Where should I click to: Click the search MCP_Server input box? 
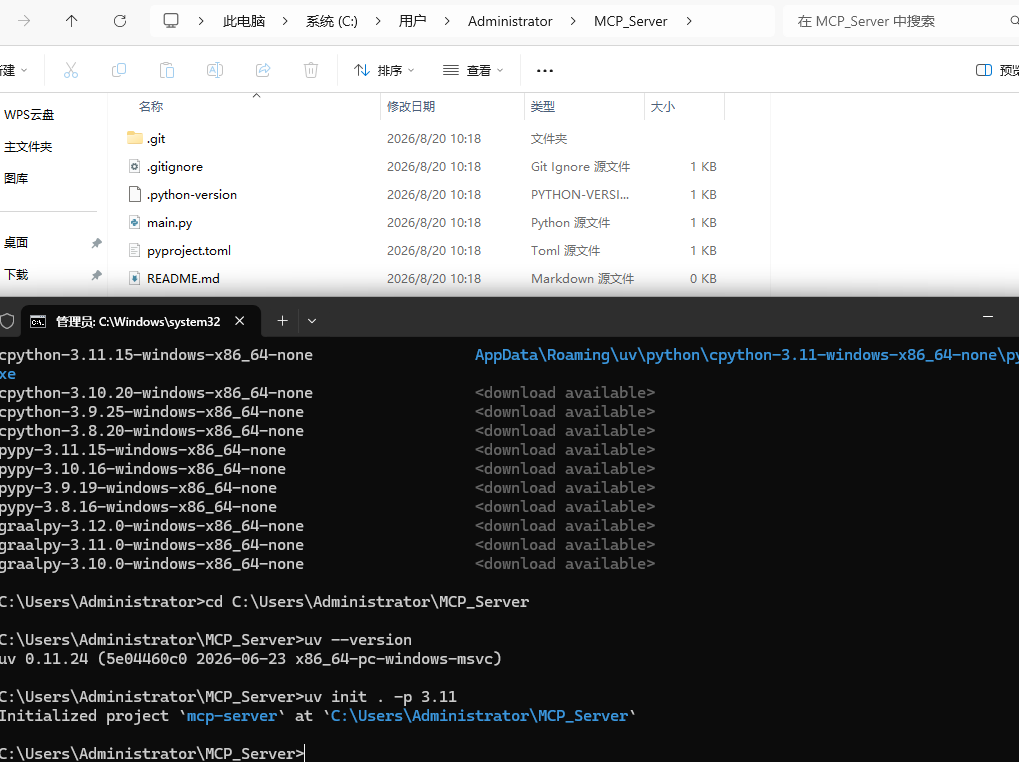(900, 21)
